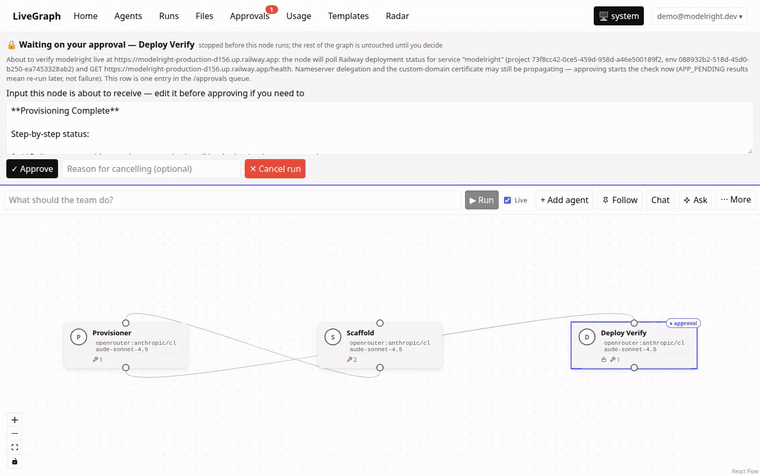Image resolution: width=760 pixels, height=476 pixels.
Task: Zoom in on the graph canvas
Action: pos(15,420)
